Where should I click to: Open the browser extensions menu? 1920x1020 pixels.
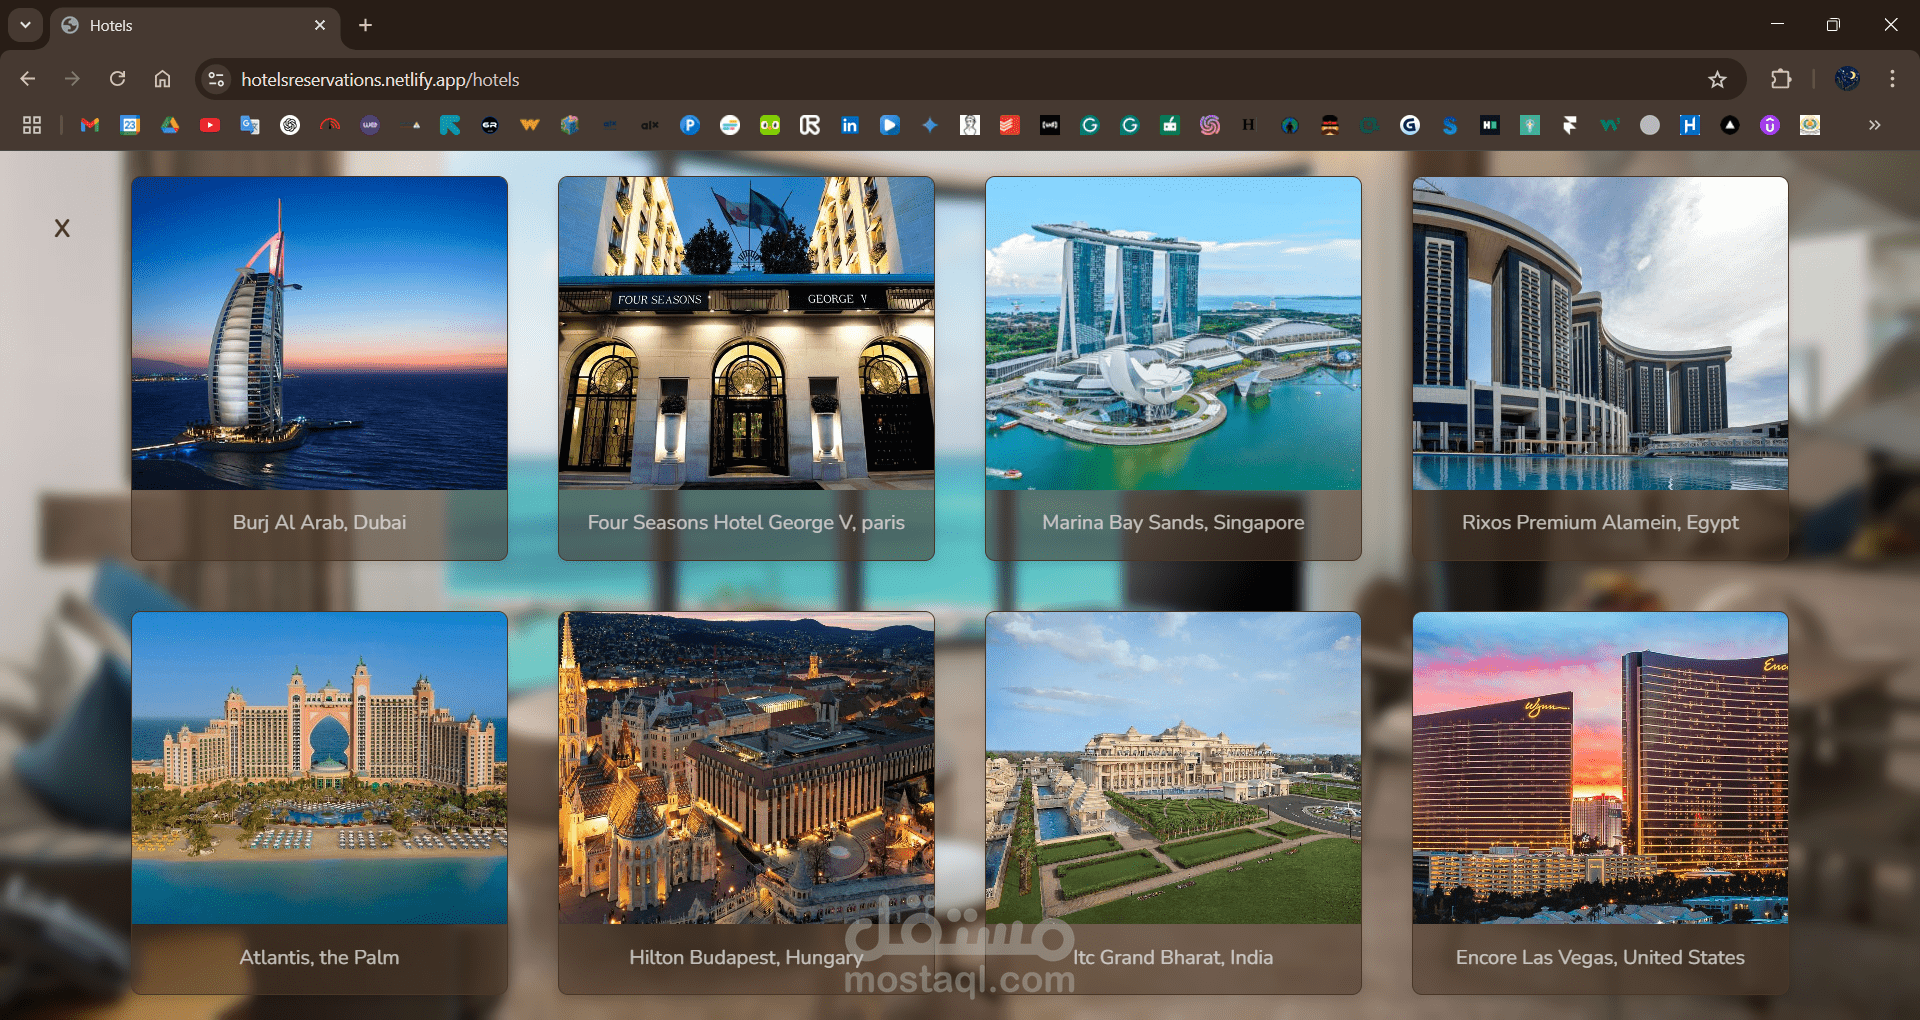click(1781, 79)
